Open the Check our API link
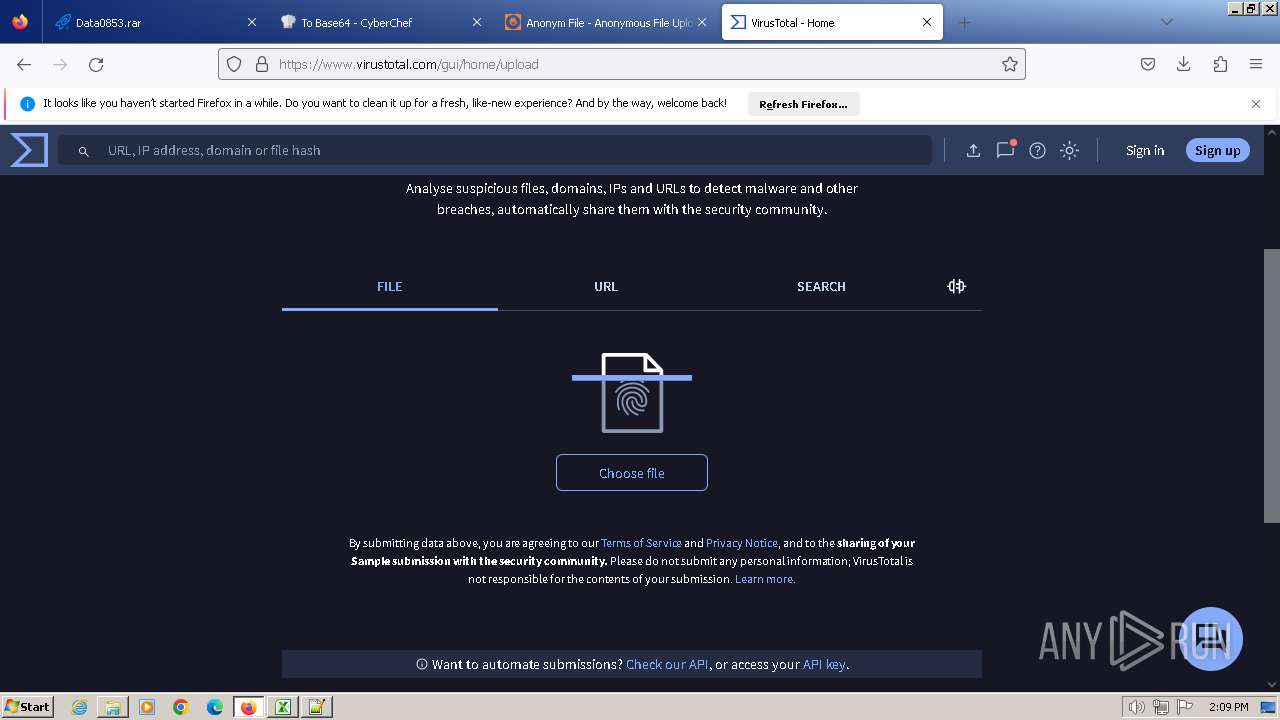This screenshot has width=1280, height=720. [668, 664]
